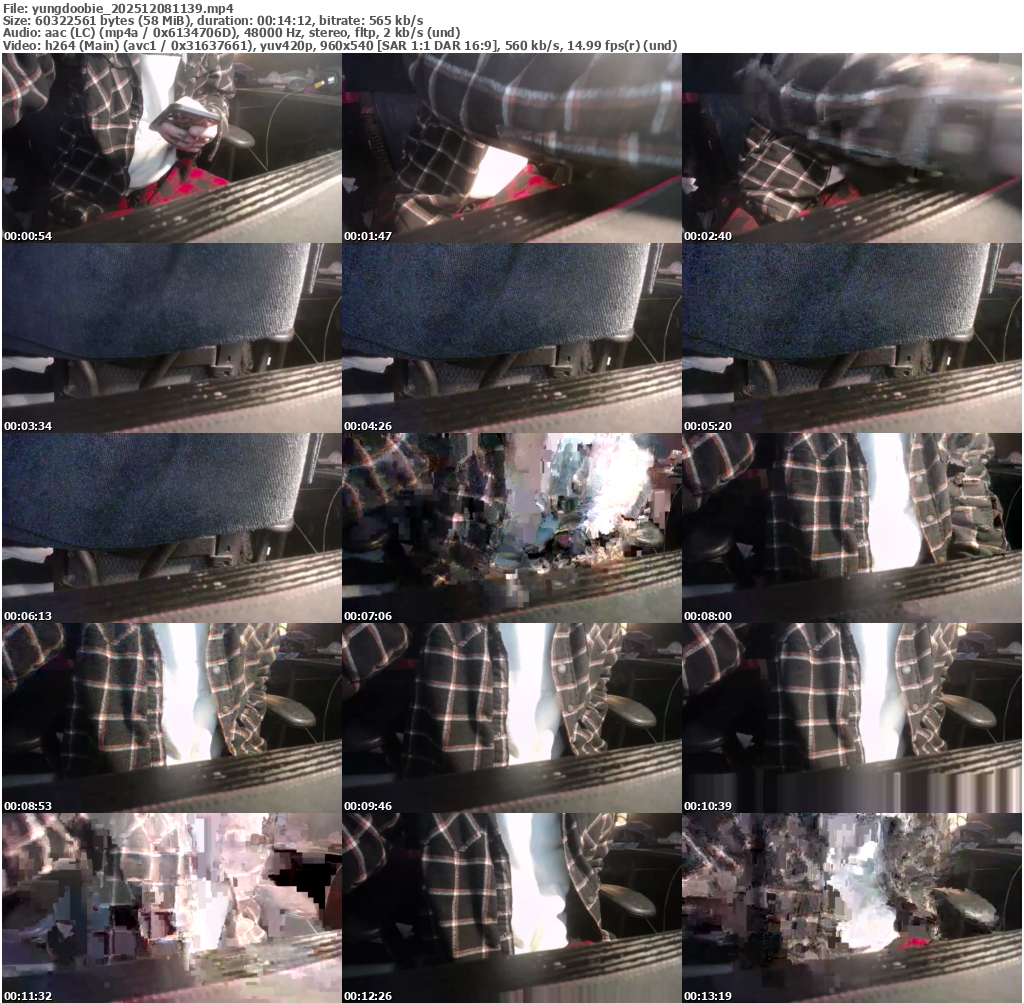The width and height of the screenshot is (1024, 1003).
Task: Select the frame thumbnail at 00:06:13
Action: (x=172, y=528)
